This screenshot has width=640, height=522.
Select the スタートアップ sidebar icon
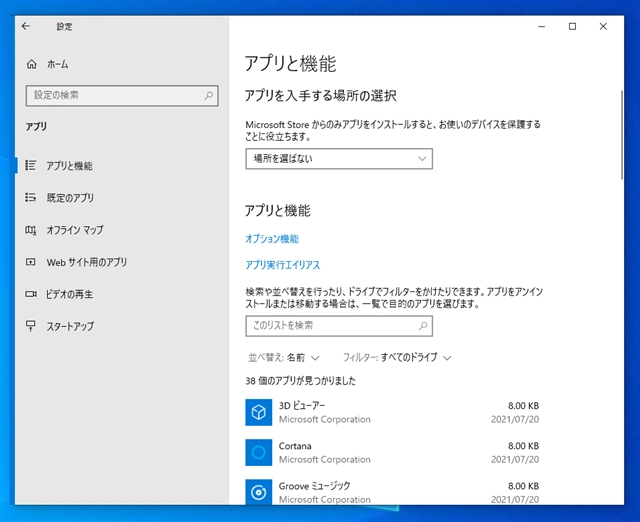click(31, 326)
